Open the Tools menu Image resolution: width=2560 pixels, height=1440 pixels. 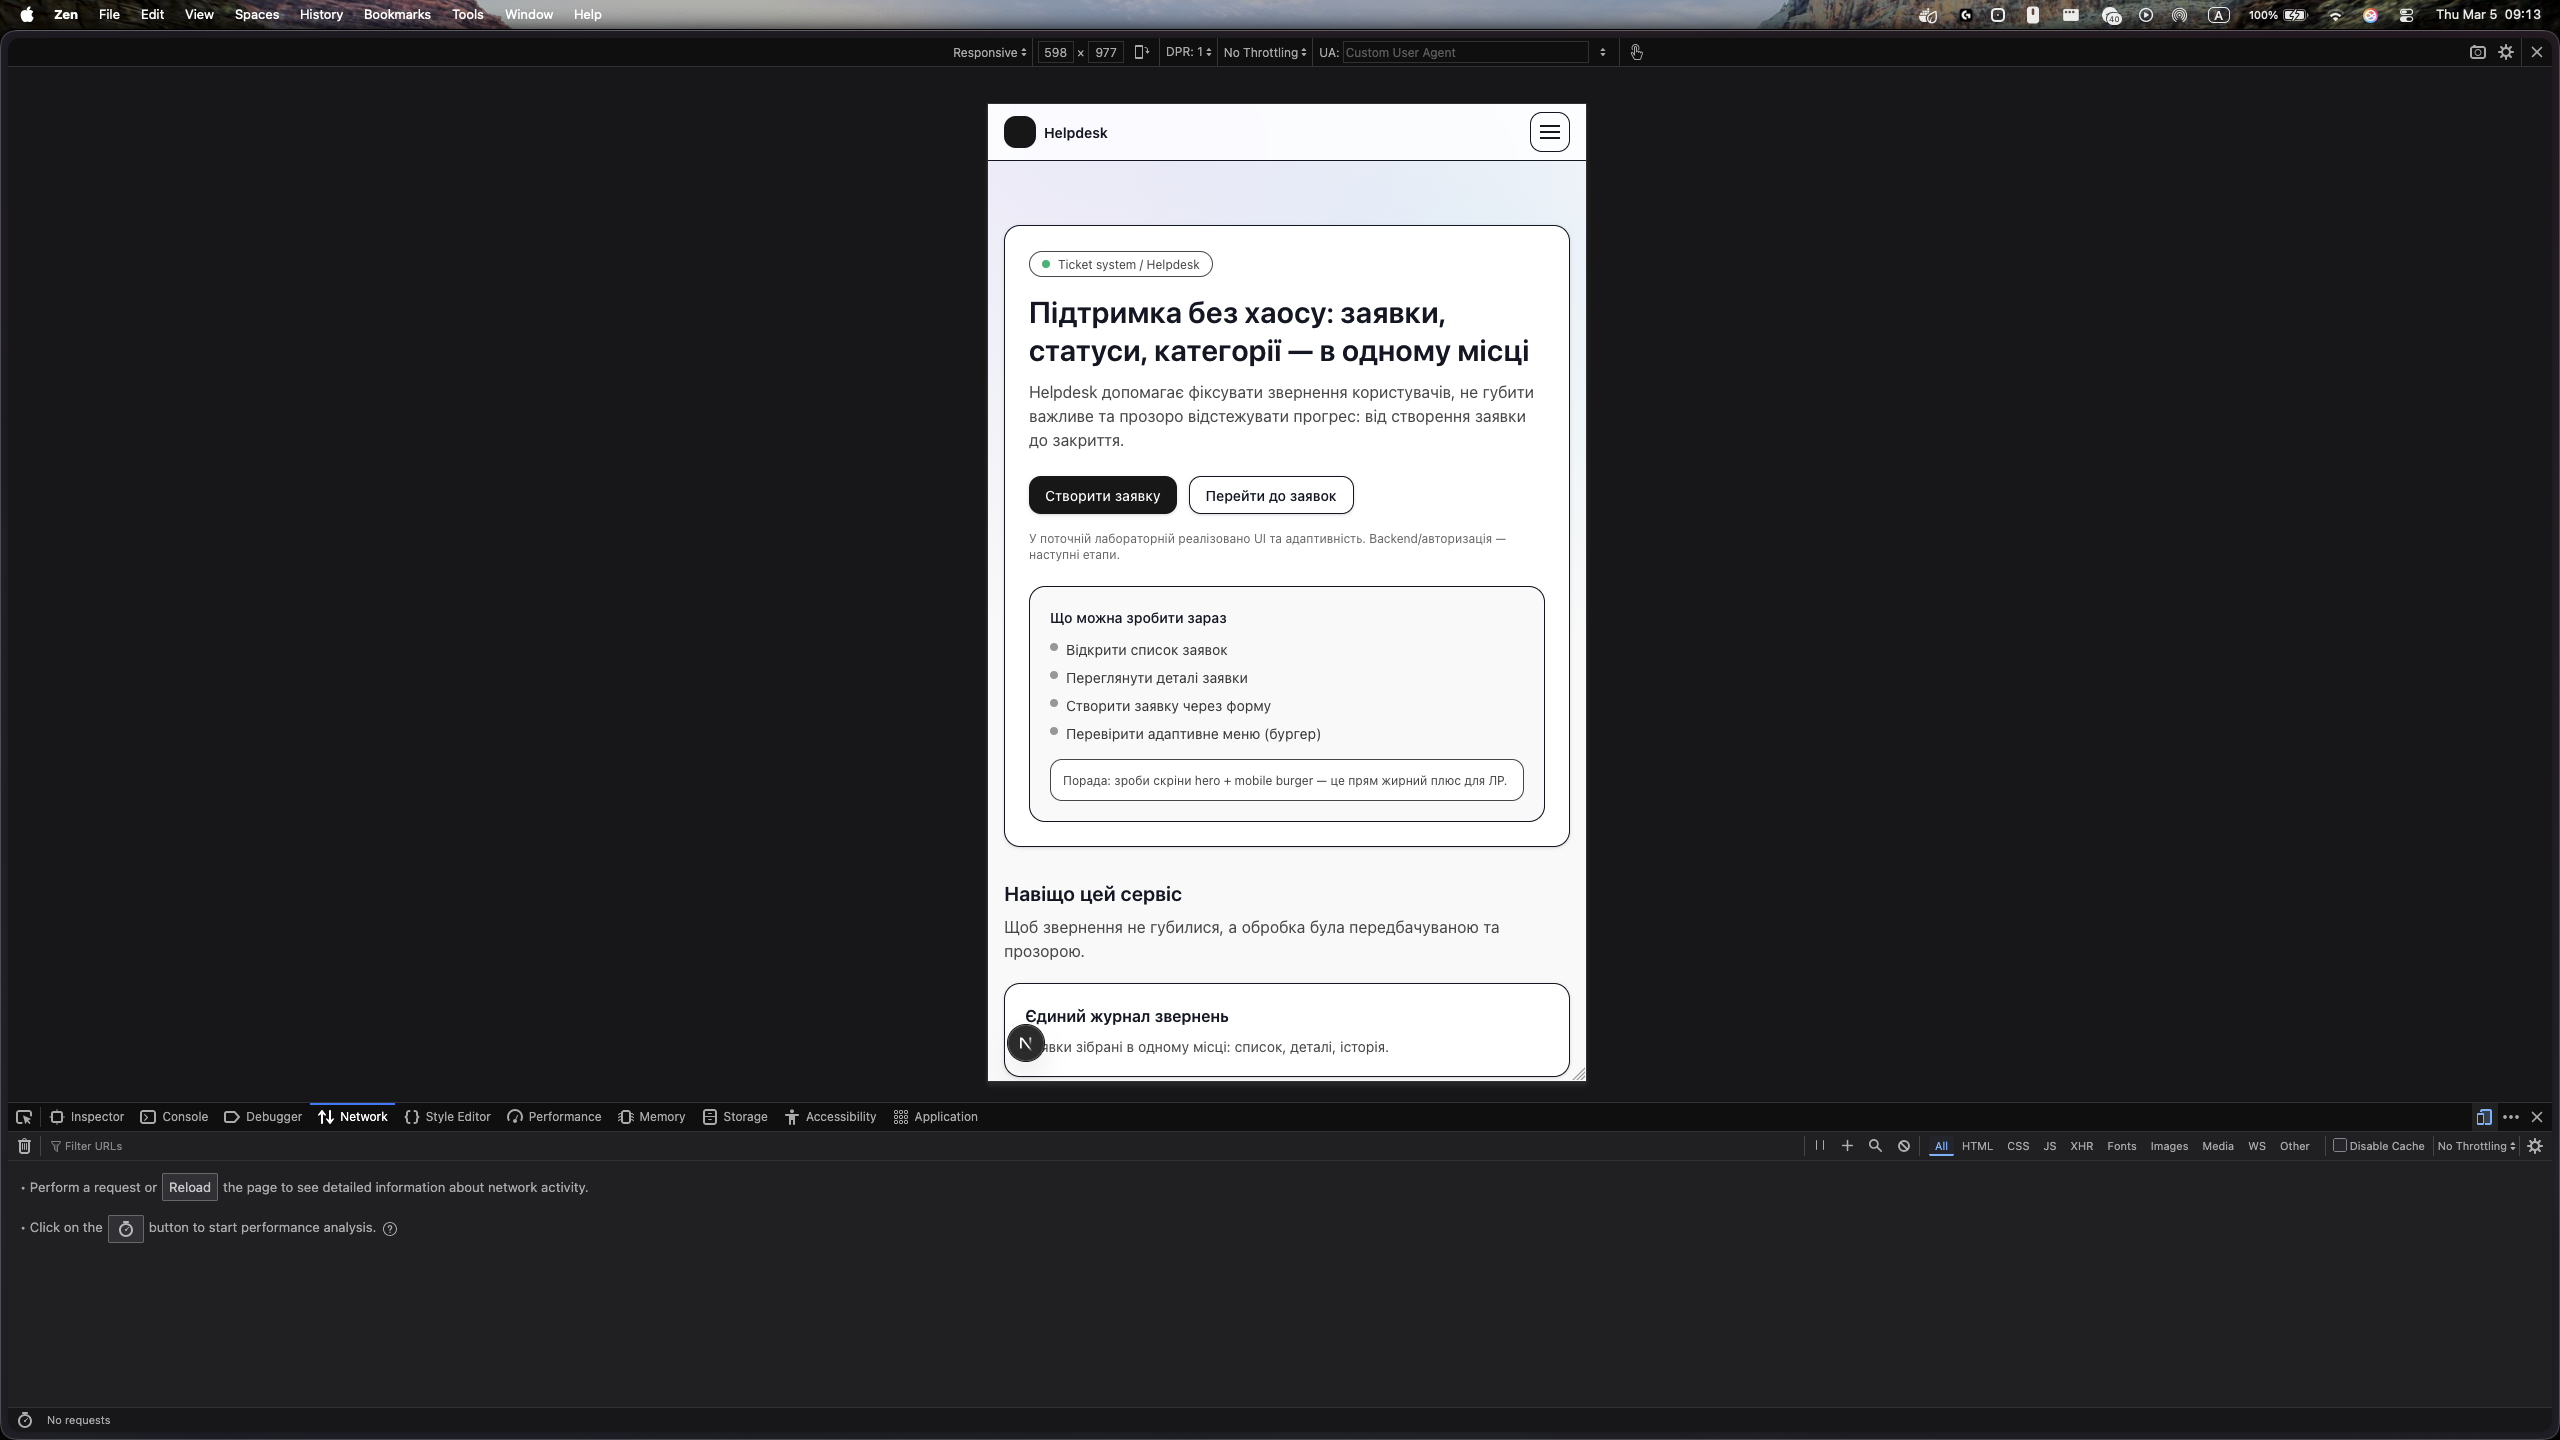click(x=467, y=15)
